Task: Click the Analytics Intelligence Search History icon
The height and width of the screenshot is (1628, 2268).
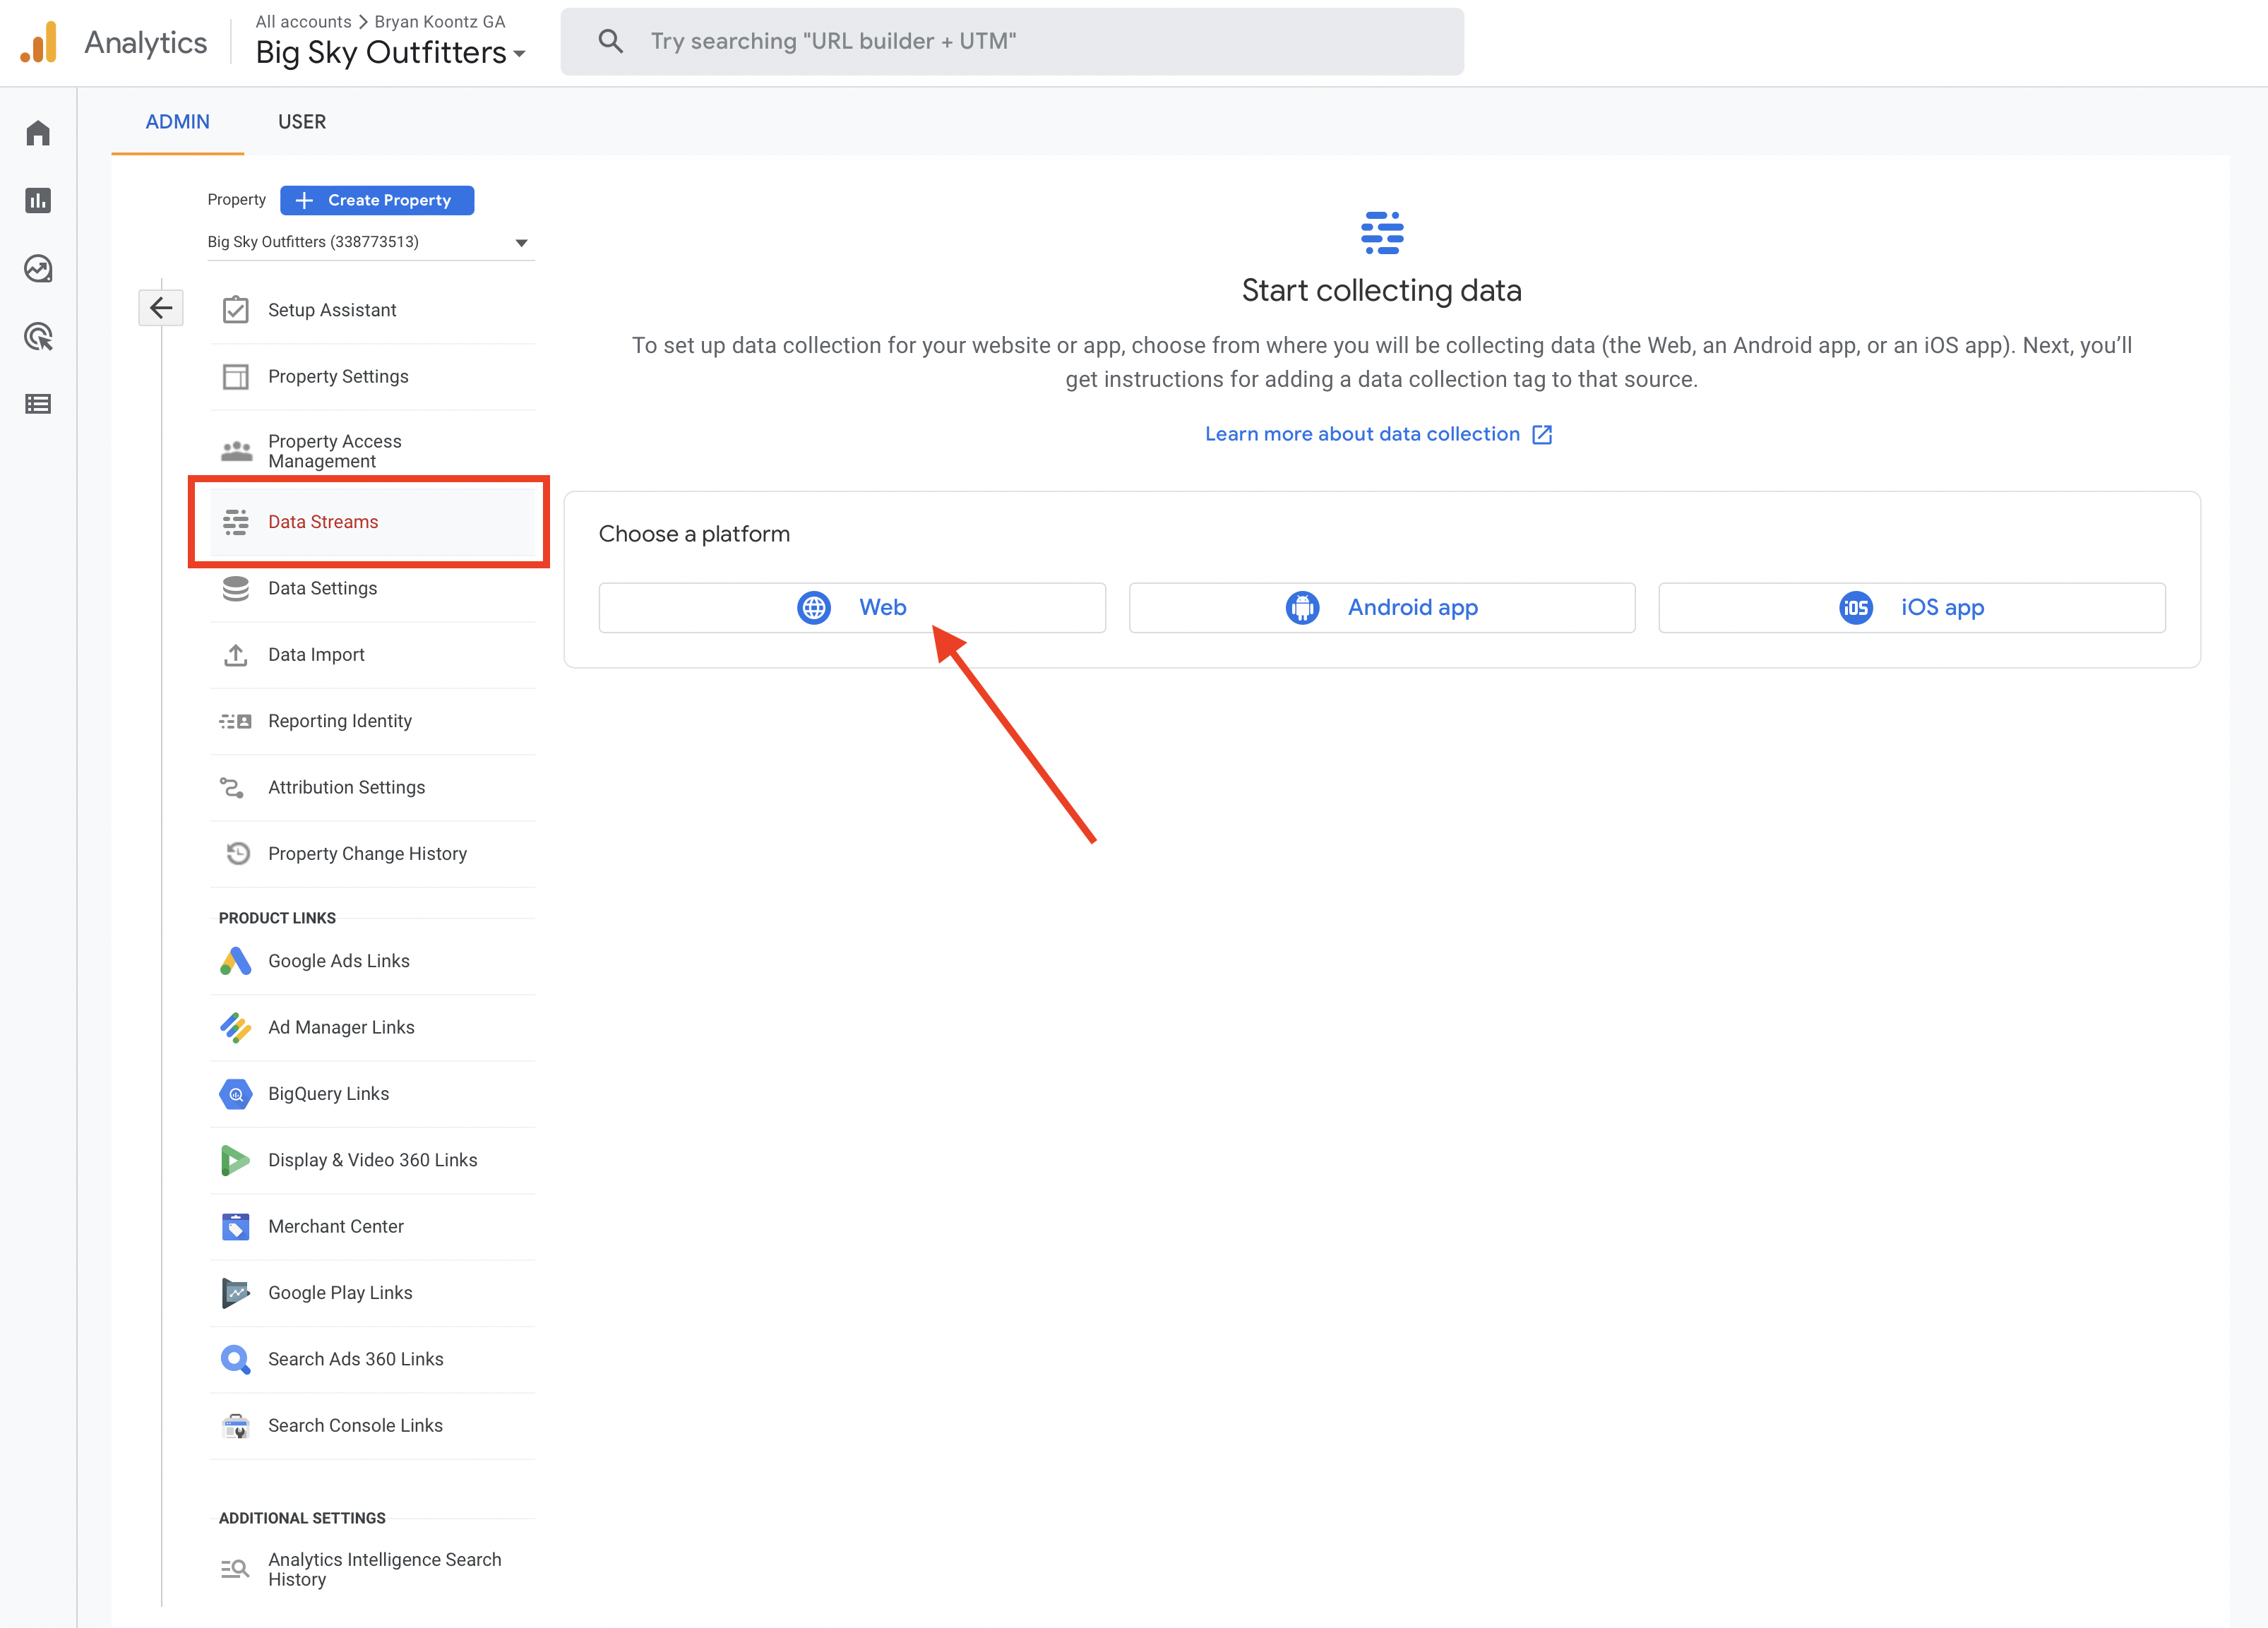Action: click(234, 1569)
